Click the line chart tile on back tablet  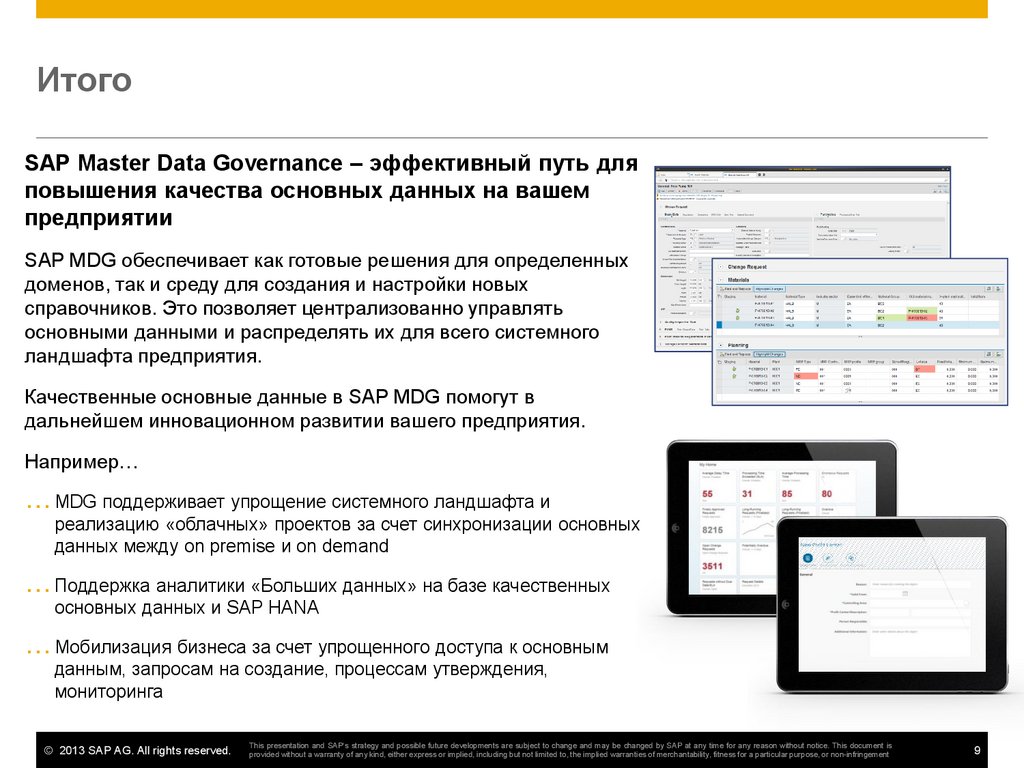coord(757,522)
